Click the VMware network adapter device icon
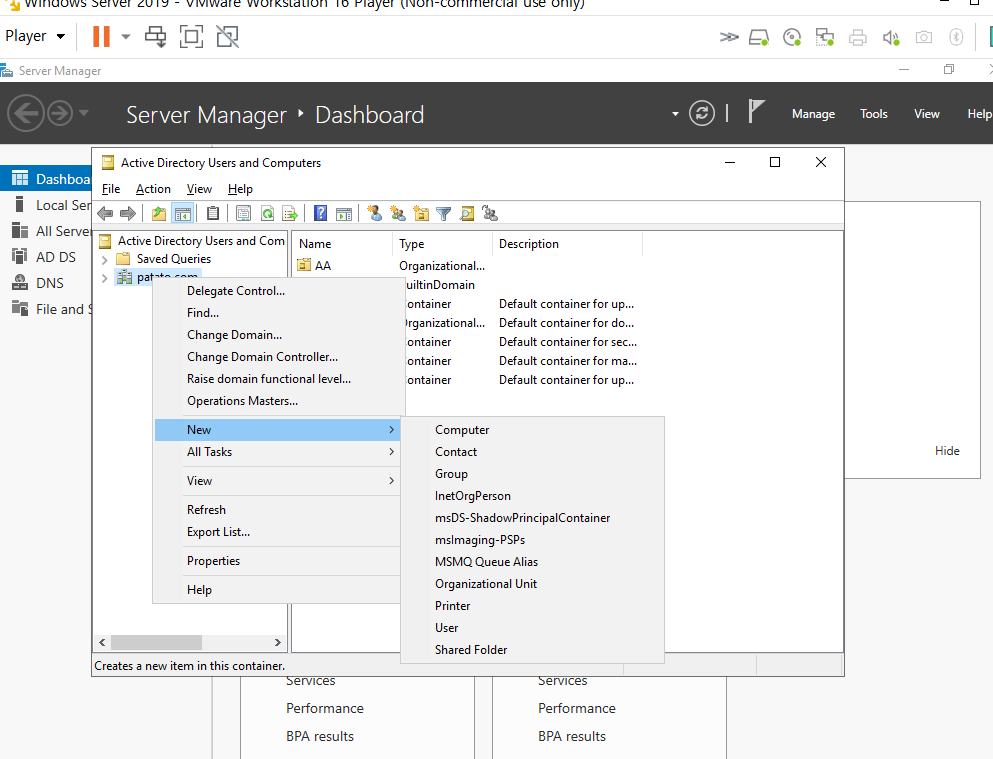This screenshot has width=993, height=759. click(x=825, y=37)
